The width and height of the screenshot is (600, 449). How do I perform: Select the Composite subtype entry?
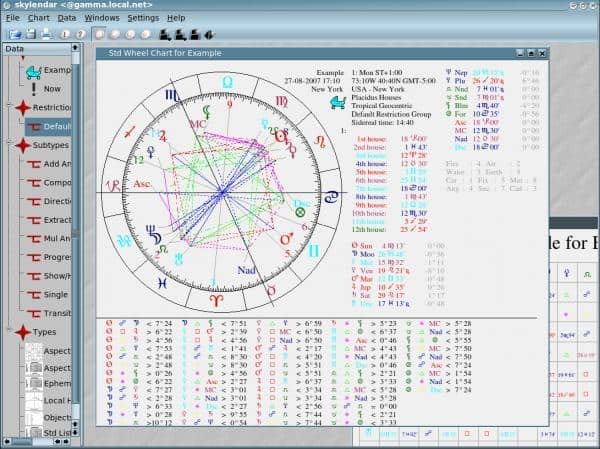pyautogui.click(x=49, y=183)
